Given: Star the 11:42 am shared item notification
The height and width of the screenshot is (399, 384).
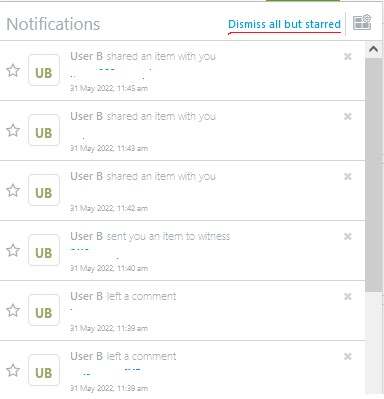Looking at the screenshot, I should pyautogui.click(x=13, y=190).
